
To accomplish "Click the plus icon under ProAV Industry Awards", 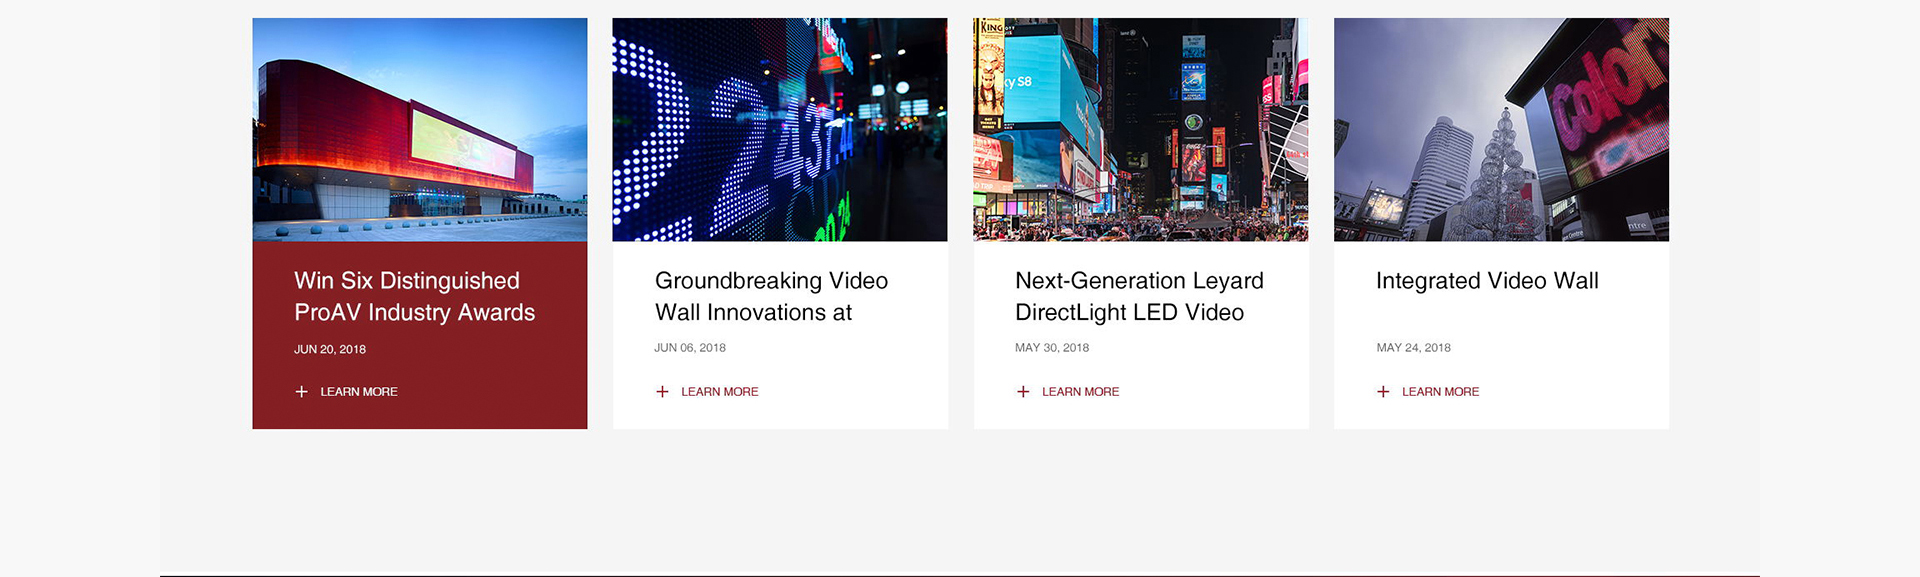I will click(301, 392).
